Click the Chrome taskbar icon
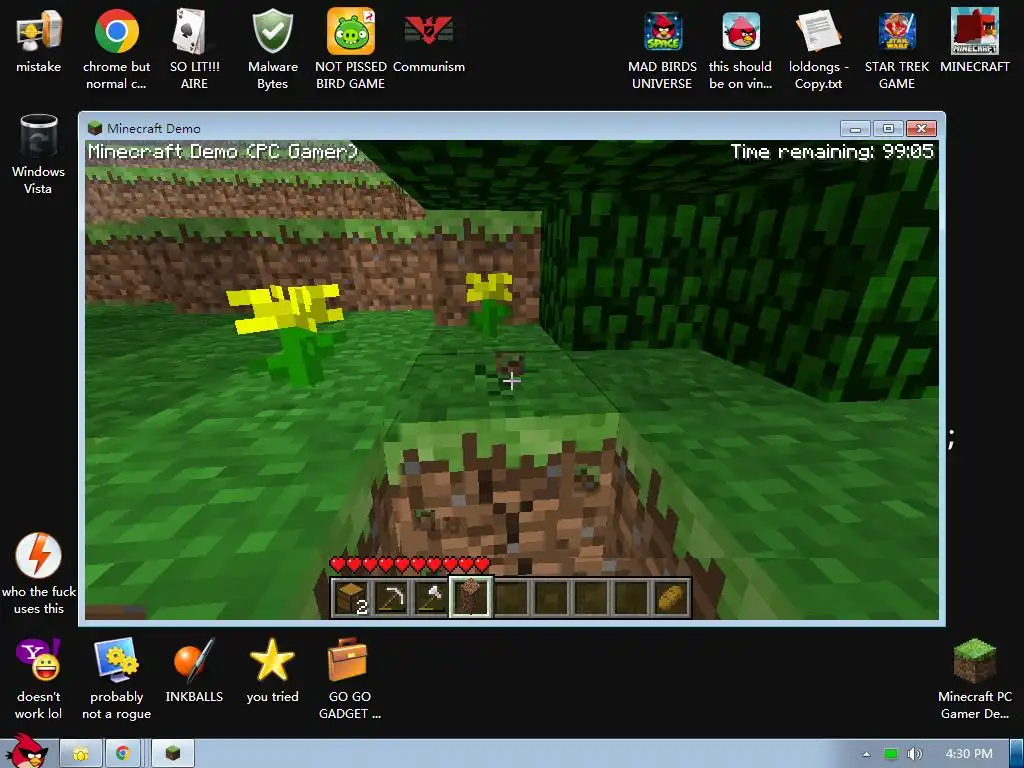 click(x=123, y=754)
